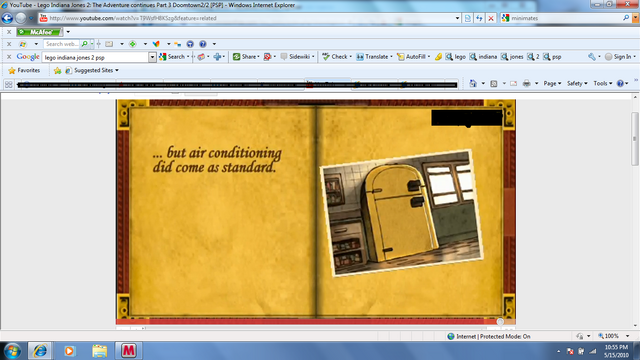Image resolution: width=640 pixels, height=360 pixels.
Task: Click the Print icon
Action: point(527,83)
